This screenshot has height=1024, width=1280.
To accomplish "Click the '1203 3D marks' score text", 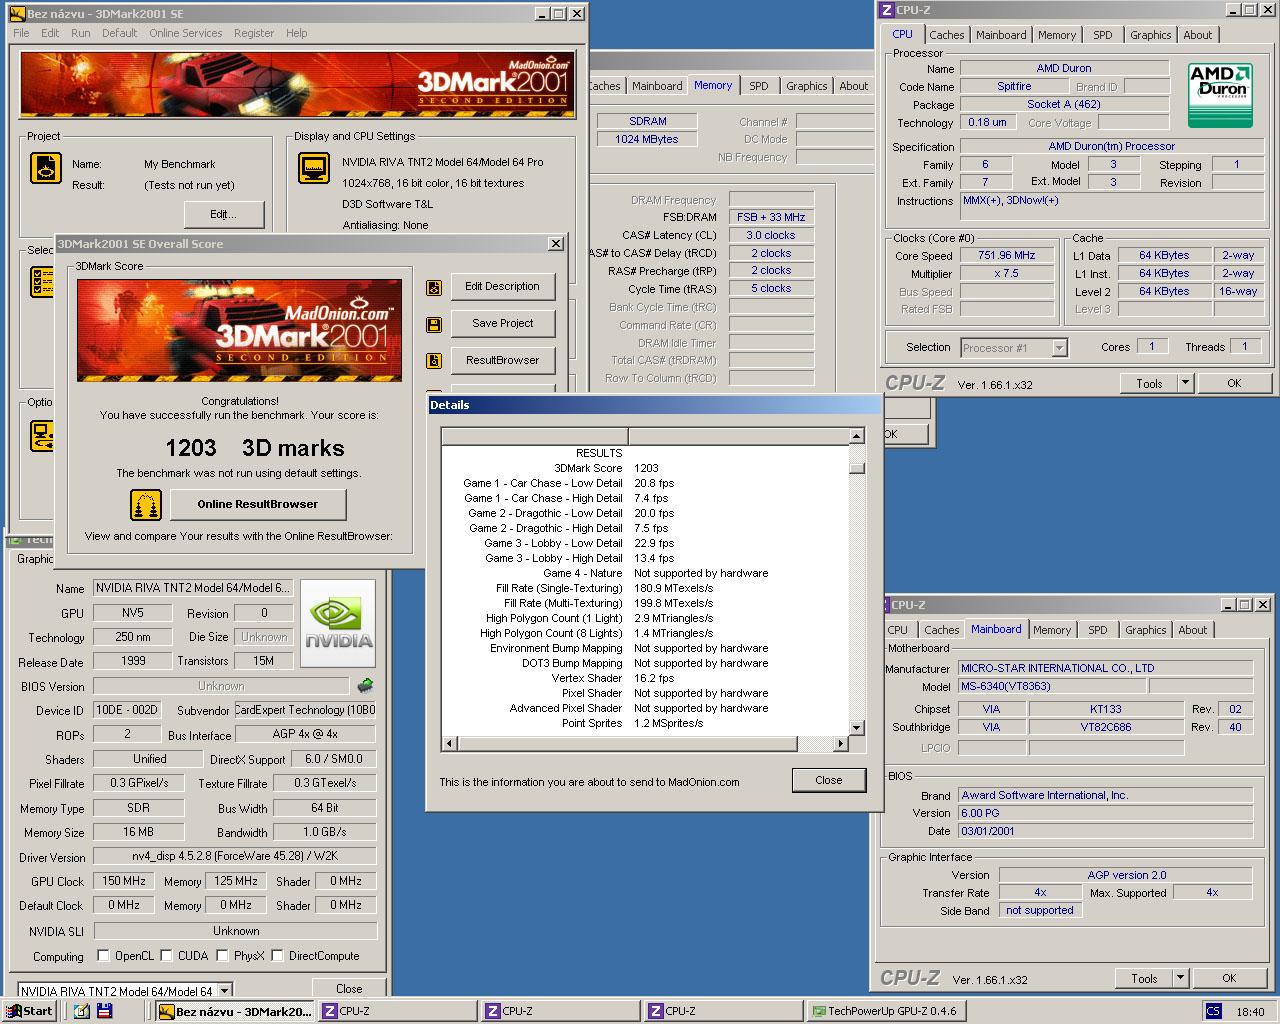I will (x=255, y=448).
